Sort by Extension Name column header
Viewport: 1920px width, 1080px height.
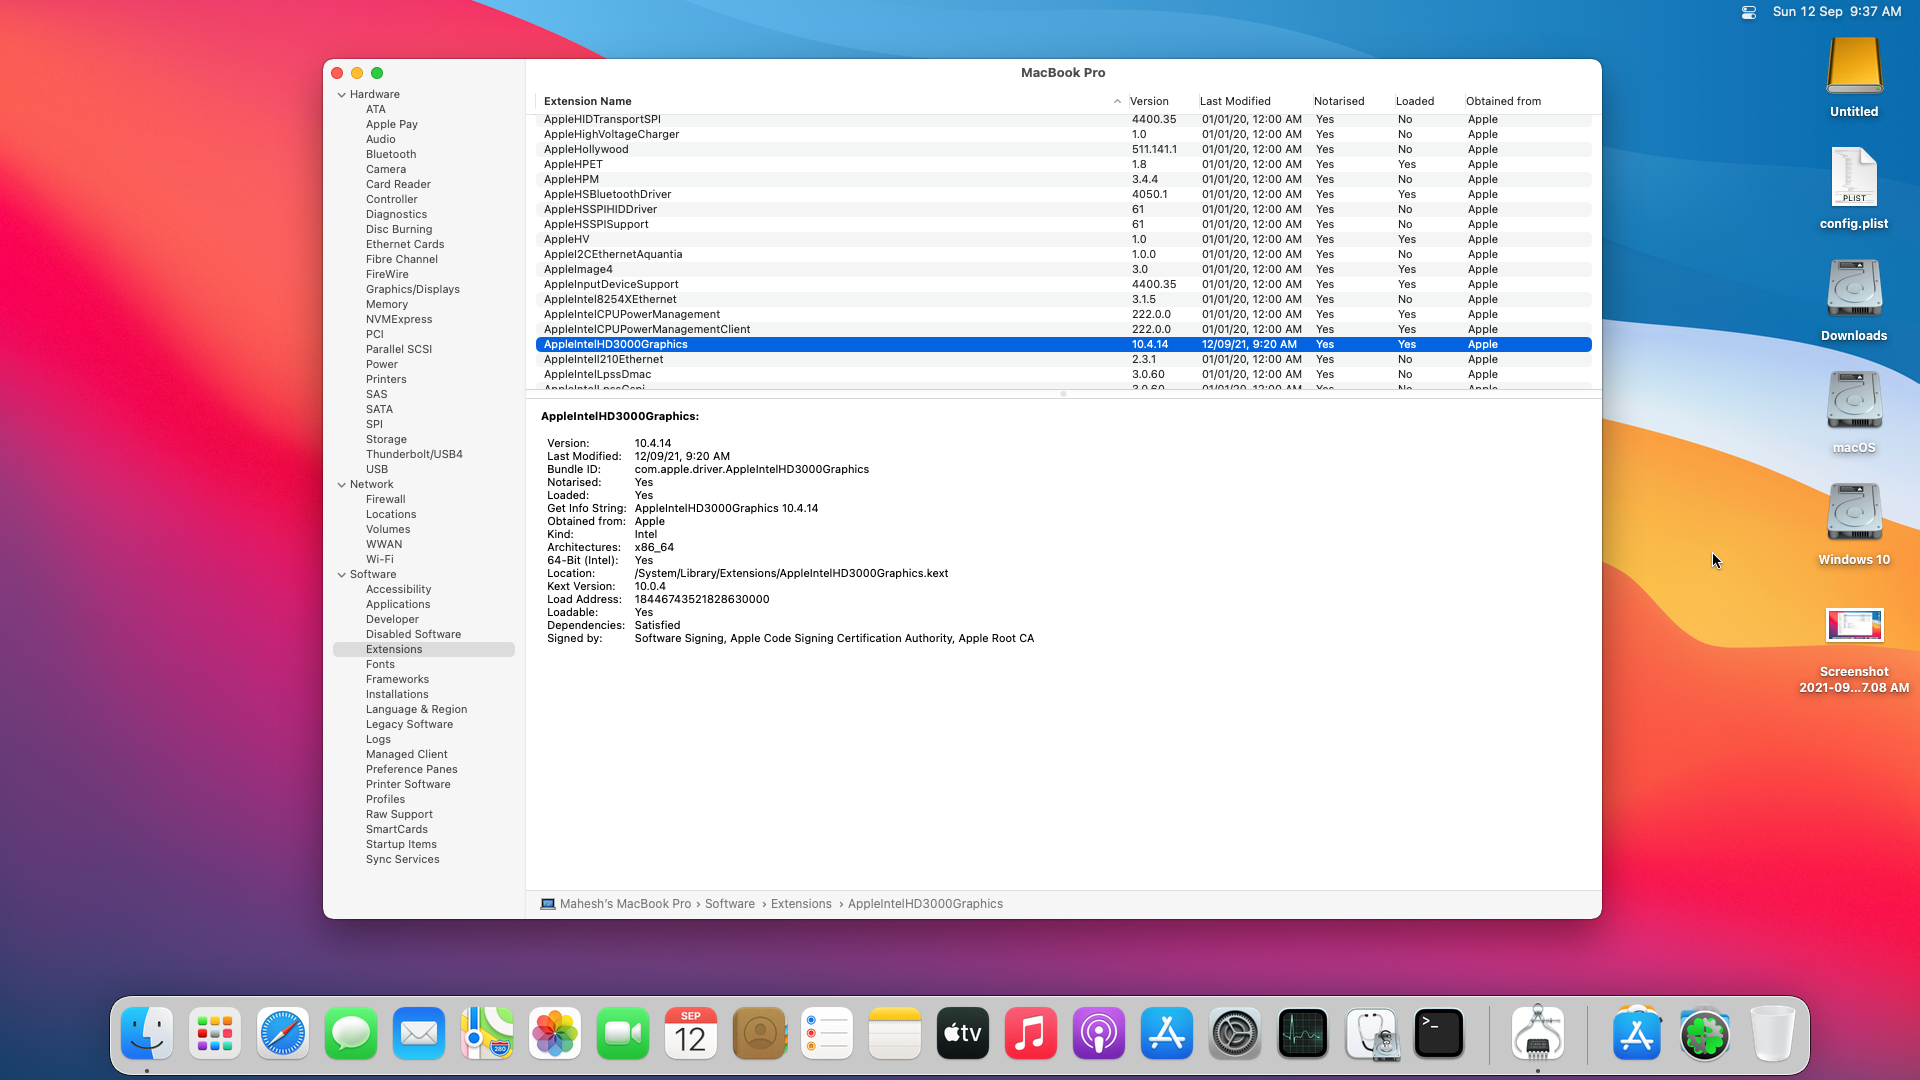point(588,101)
